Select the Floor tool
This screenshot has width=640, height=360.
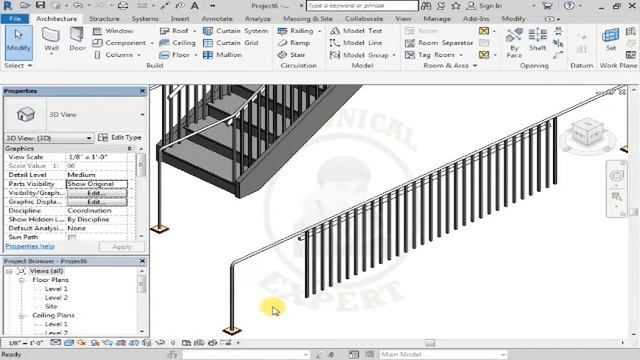click(175, 55)
